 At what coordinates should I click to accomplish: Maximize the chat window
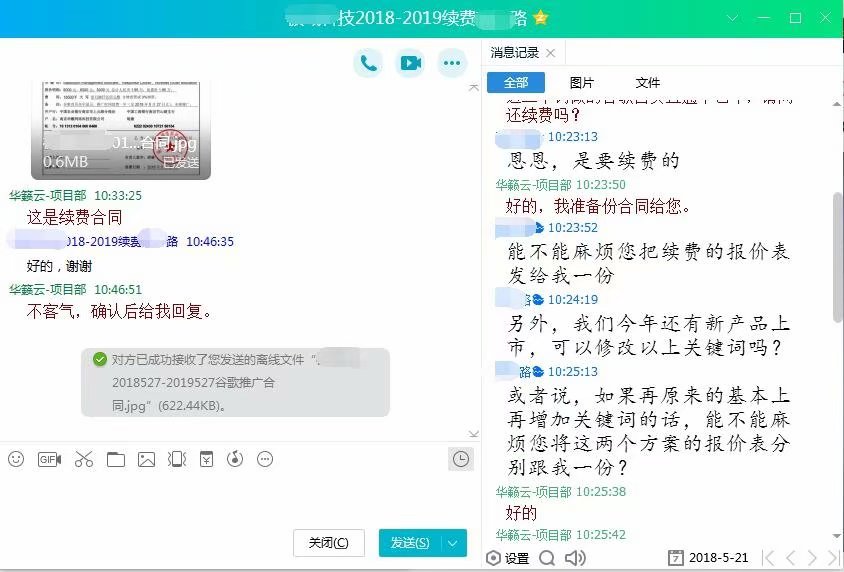click(795, 18)
